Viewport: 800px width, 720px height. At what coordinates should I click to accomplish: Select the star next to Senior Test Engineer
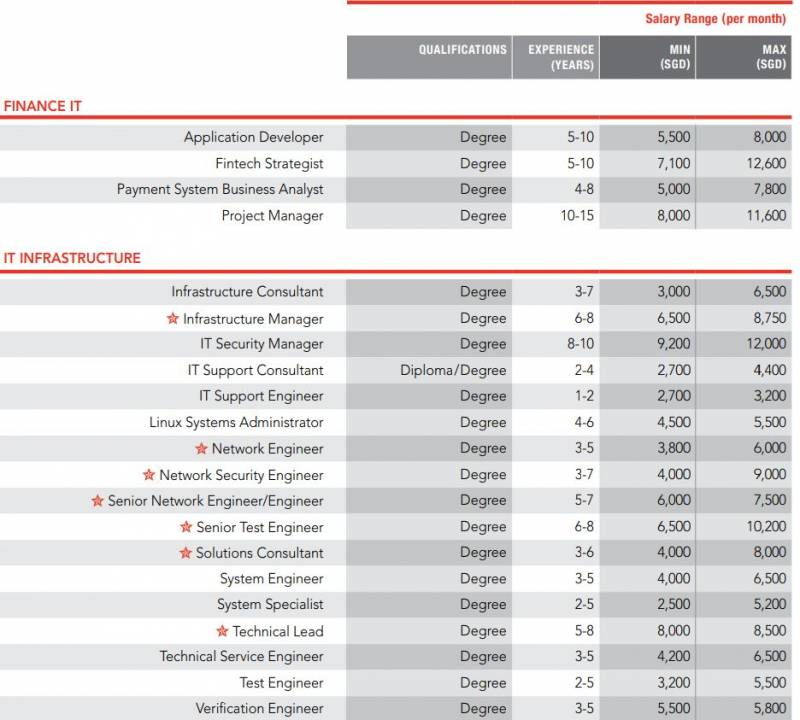tap(186, 527)
